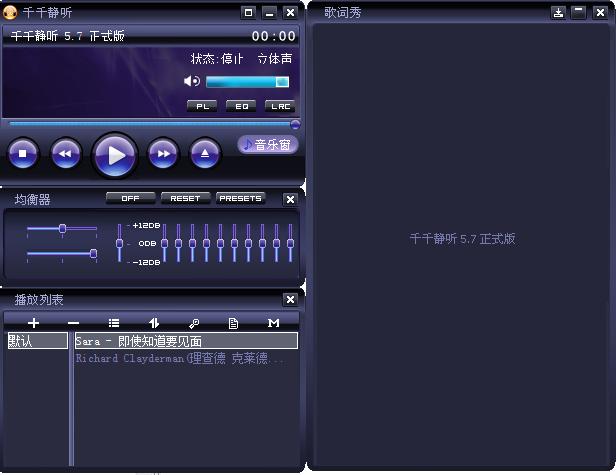This screenshot has width=616, height=475.
Task: Click the 立体声 stereo status label
Action: click(275, 59)
